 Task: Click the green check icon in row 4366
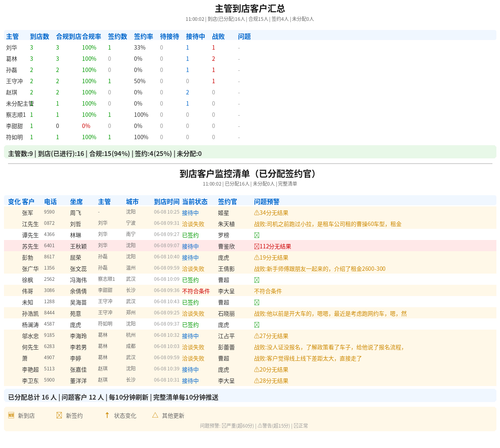(257, 235)
